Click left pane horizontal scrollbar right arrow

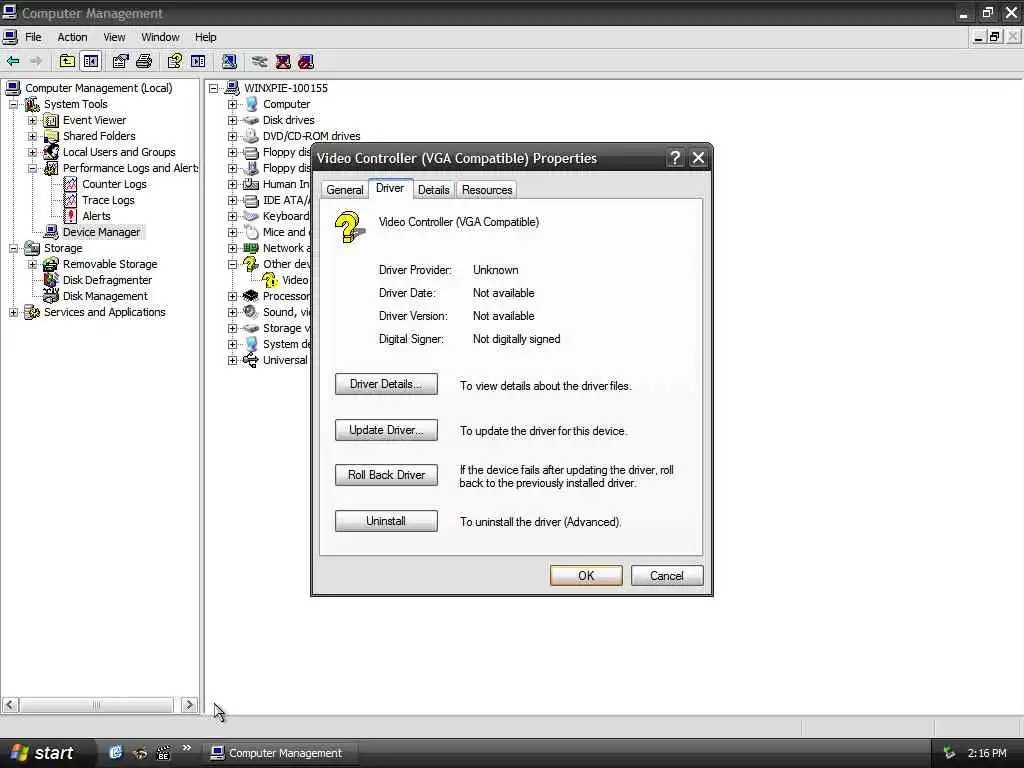189,705
